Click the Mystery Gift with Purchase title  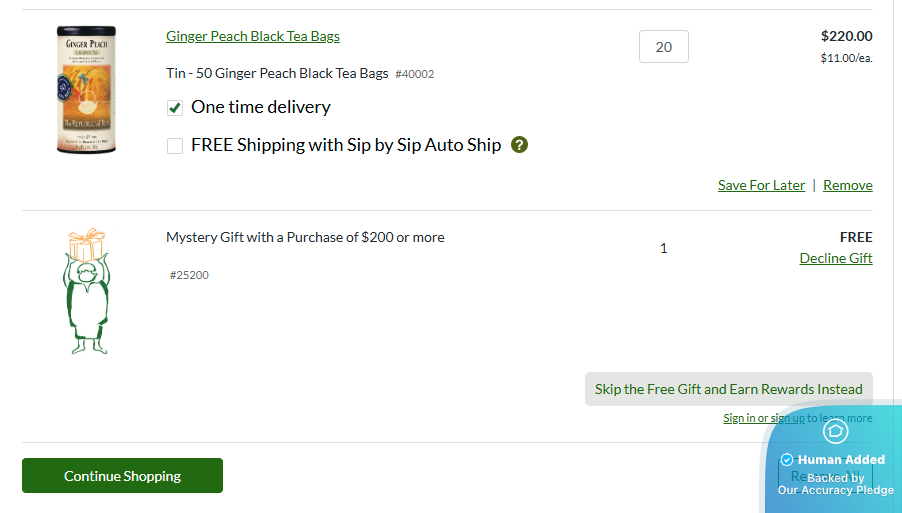pyautogui.click(x=305, y=237)
